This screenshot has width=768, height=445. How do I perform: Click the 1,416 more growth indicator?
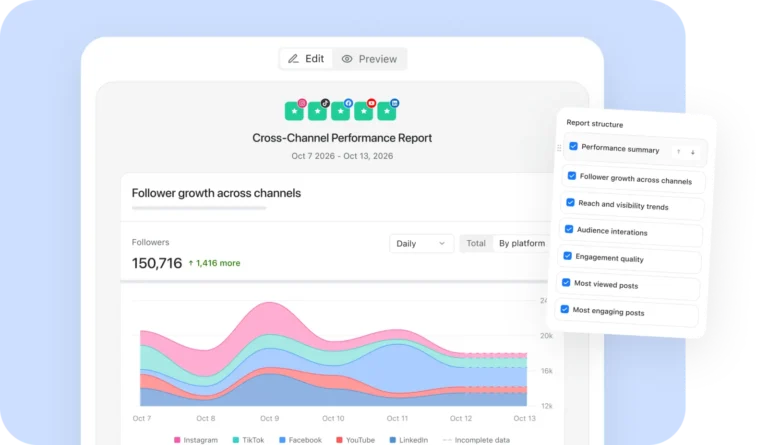215,263
